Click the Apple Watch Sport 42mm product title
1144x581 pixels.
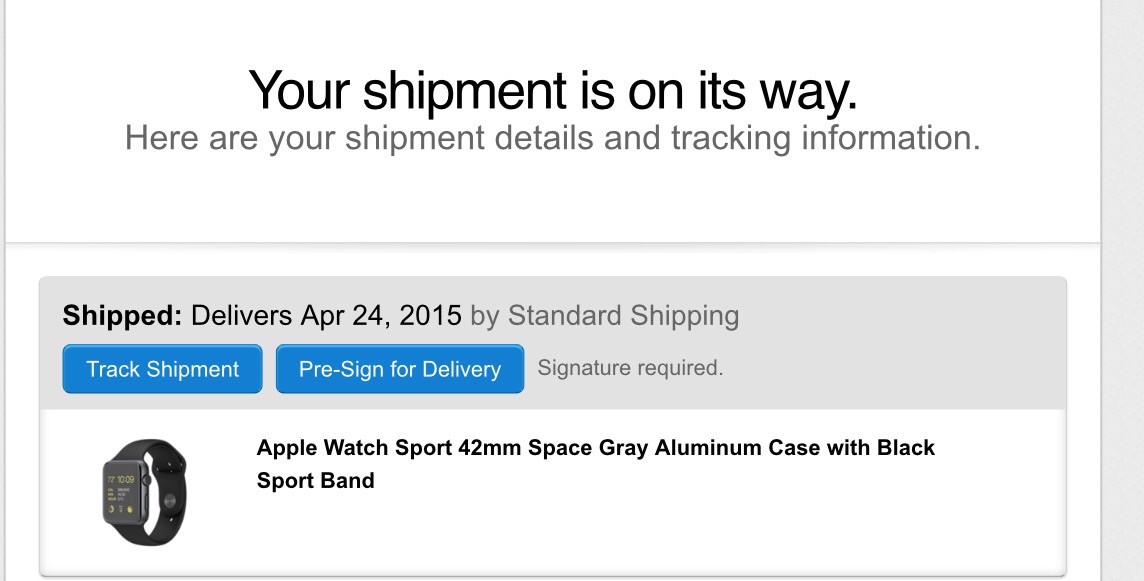595,463
